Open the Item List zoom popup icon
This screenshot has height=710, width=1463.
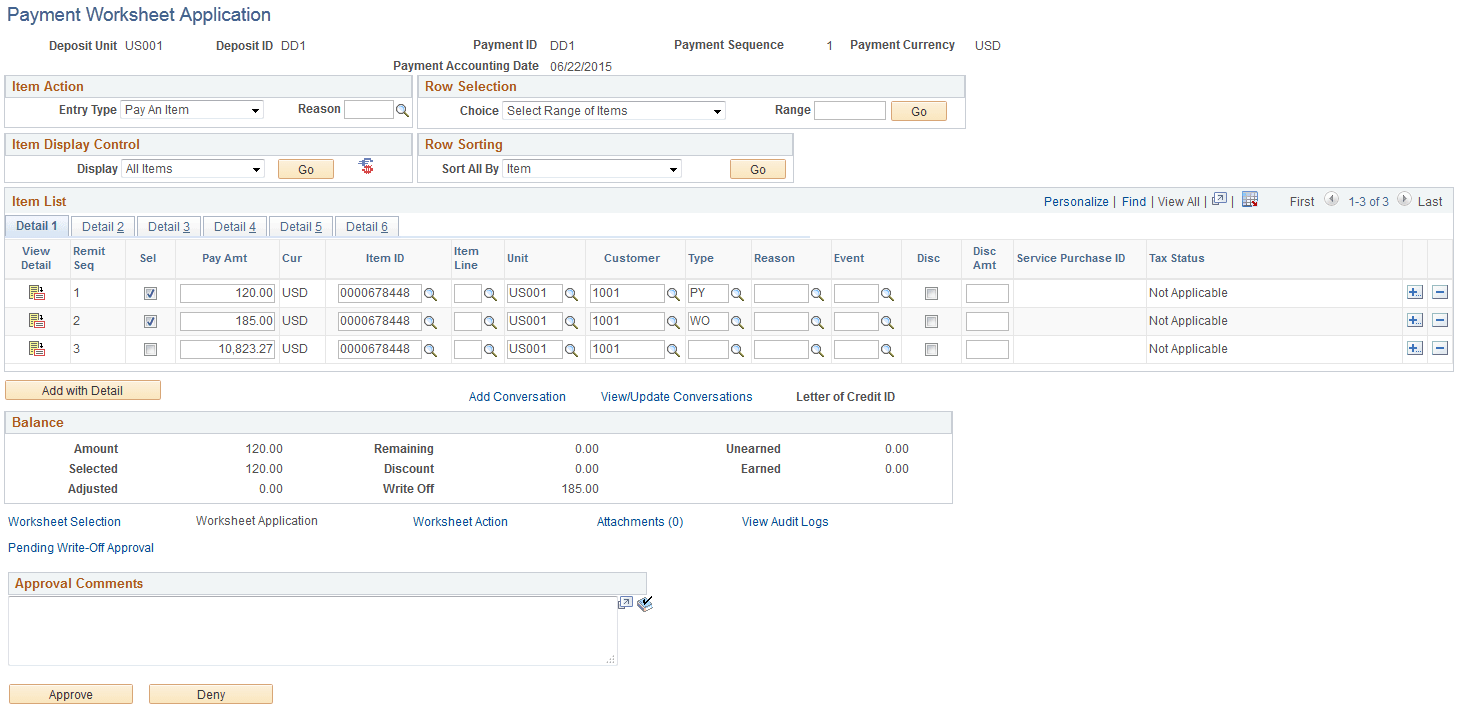click(1219, 199)
